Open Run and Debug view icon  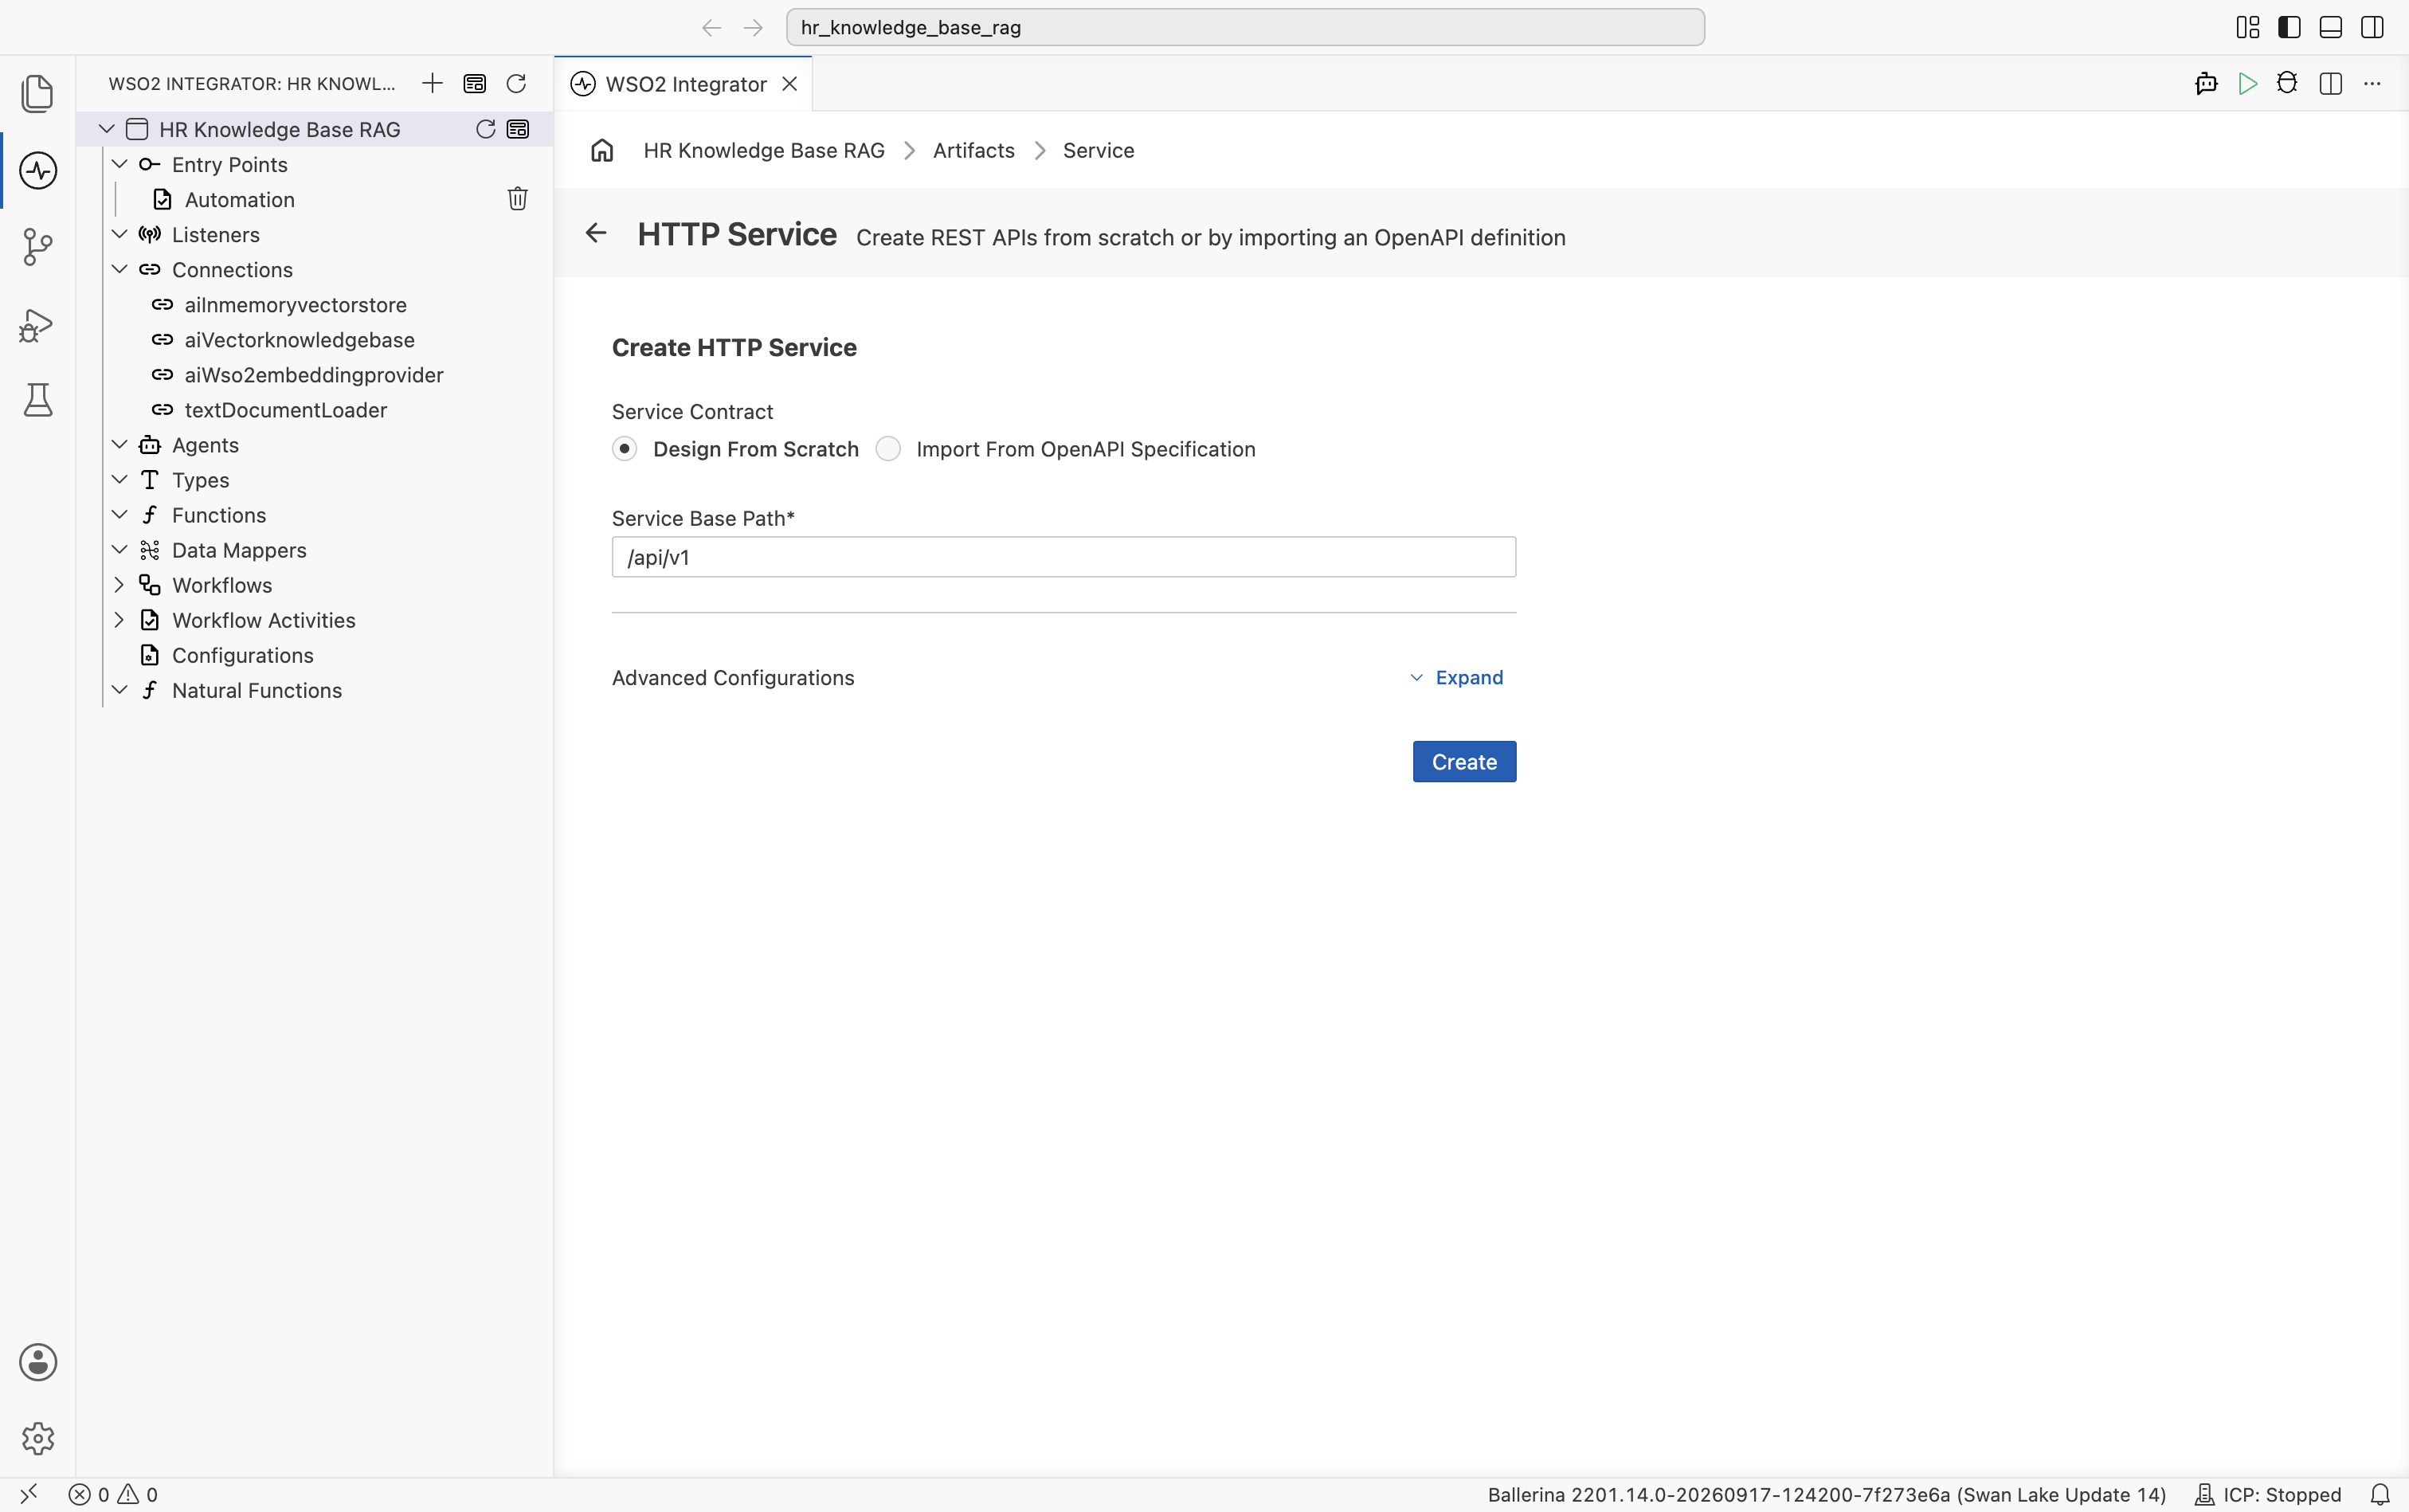pyautogui.click(x=37, y=324)
